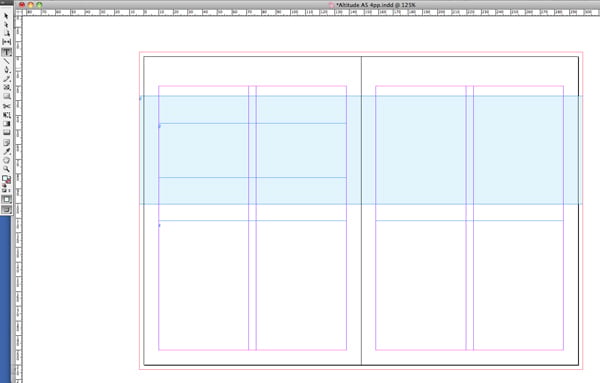Click the yellow minimize window button
The width and height of the screenshot is (600, 383).
[31, 5]
